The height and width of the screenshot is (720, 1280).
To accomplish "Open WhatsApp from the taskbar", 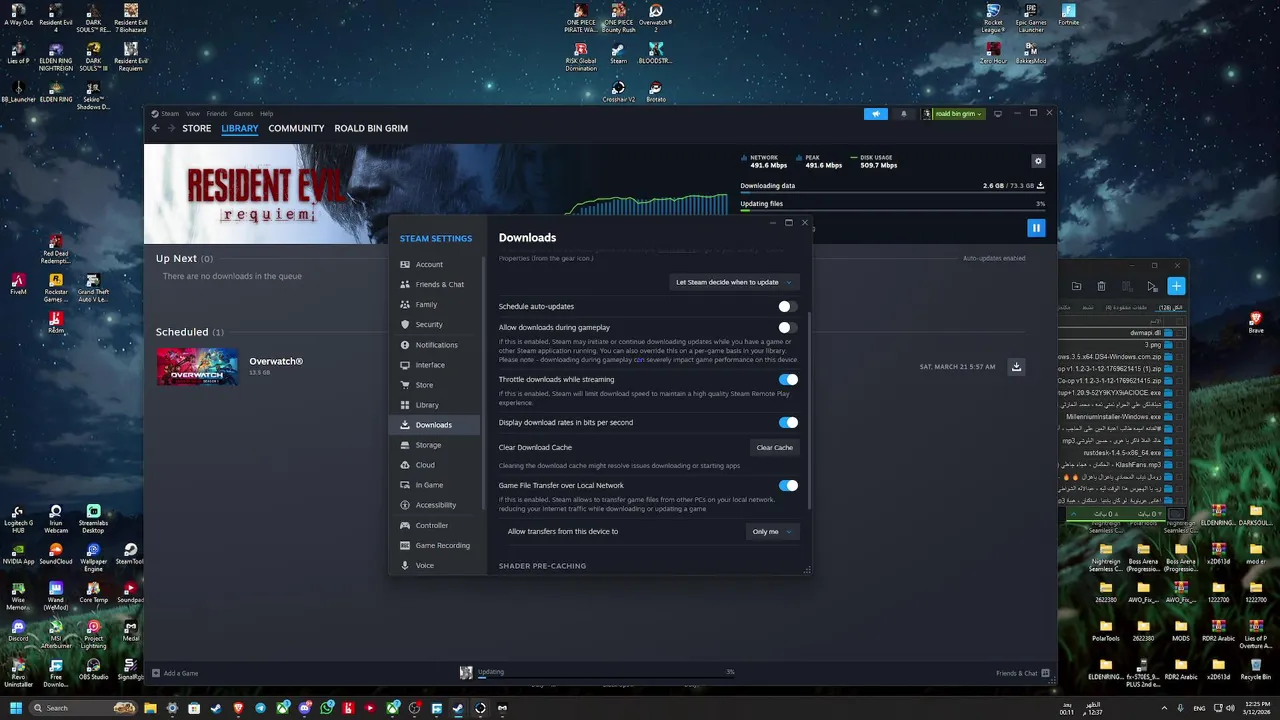I will tap(327, 708).
